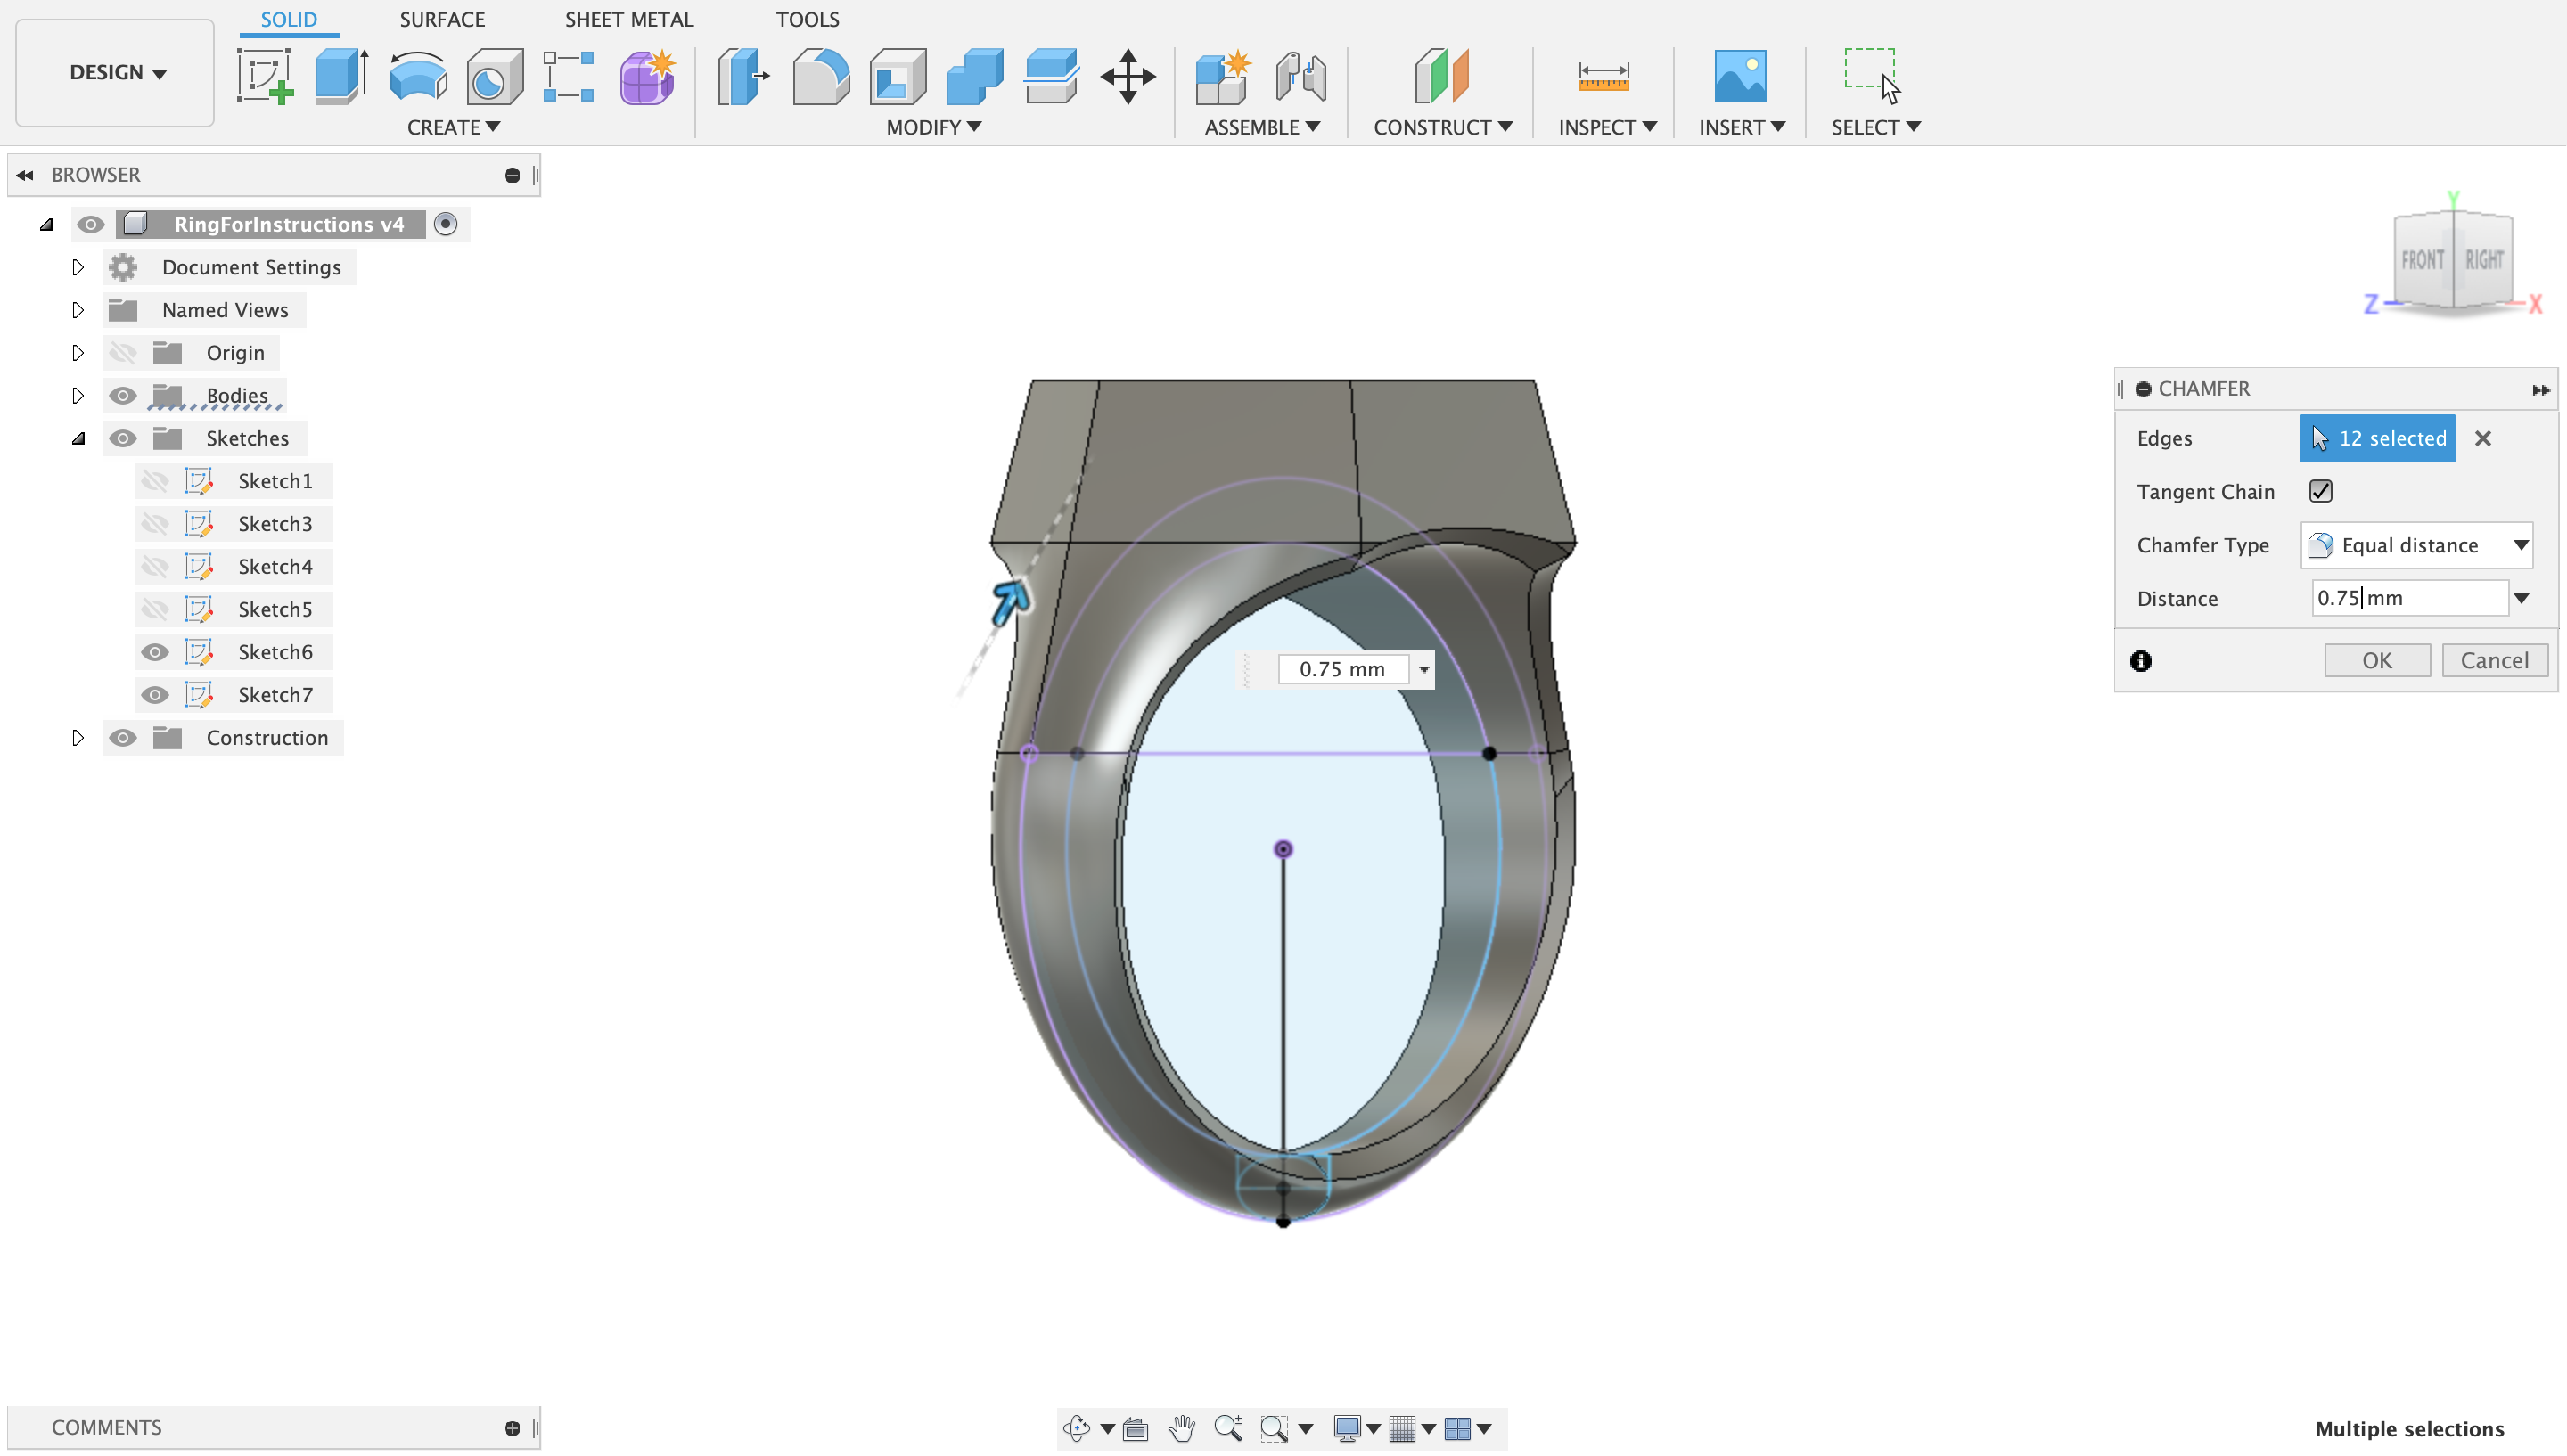Uncheck the Tangent Chain checkbox
This screenshot has width=2567, height=1456.
[2321, 491]
